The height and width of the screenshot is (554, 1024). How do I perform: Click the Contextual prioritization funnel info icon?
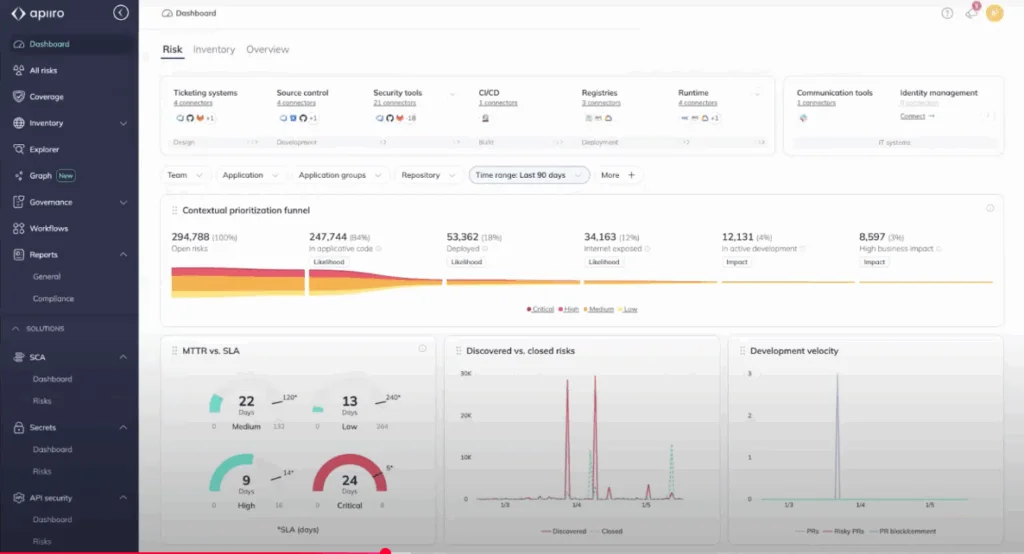[x=990, y=208]
